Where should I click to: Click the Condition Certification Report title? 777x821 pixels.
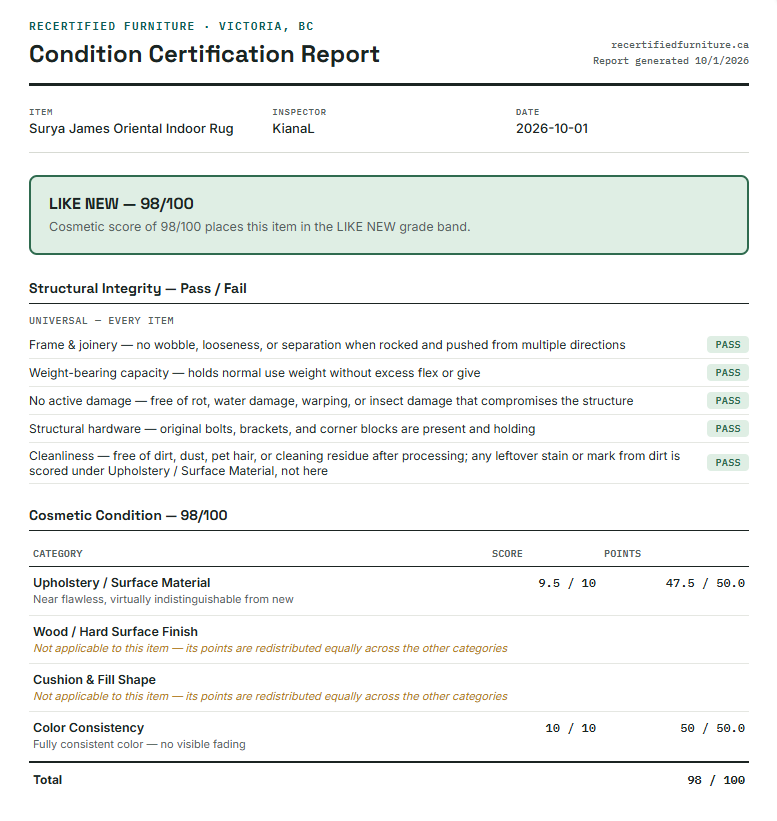coord(204,54)
